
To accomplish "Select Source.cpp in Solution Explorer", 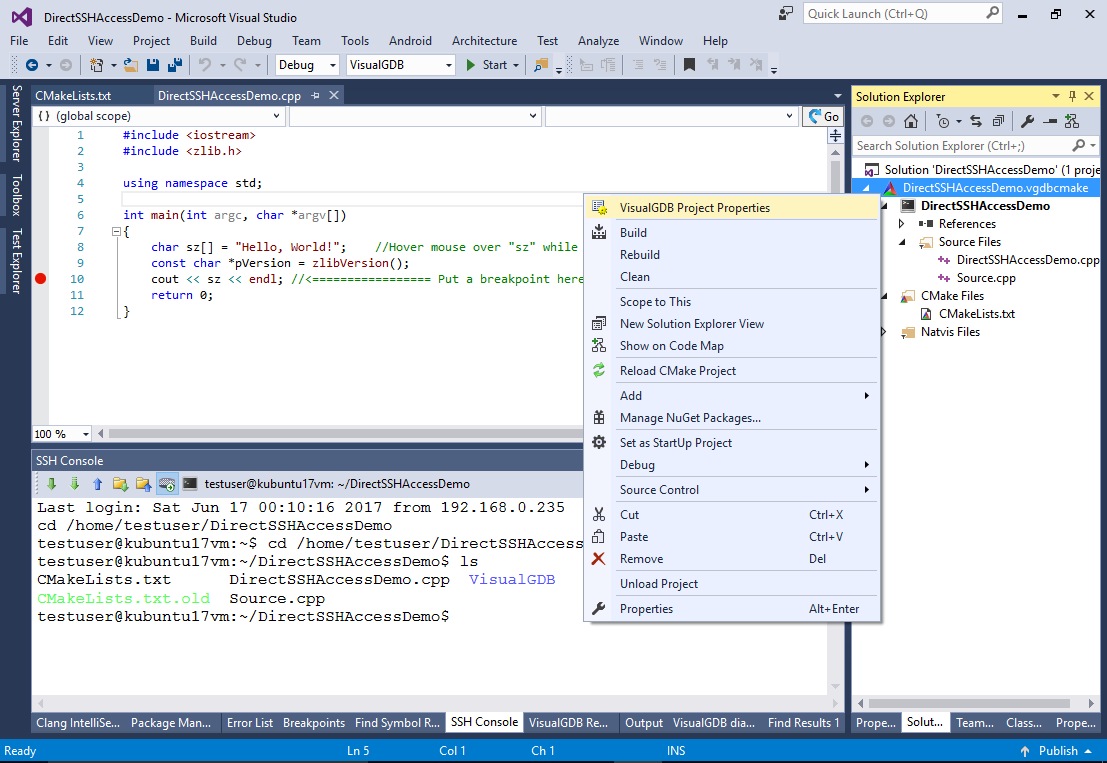I will (x=986, y=278).
